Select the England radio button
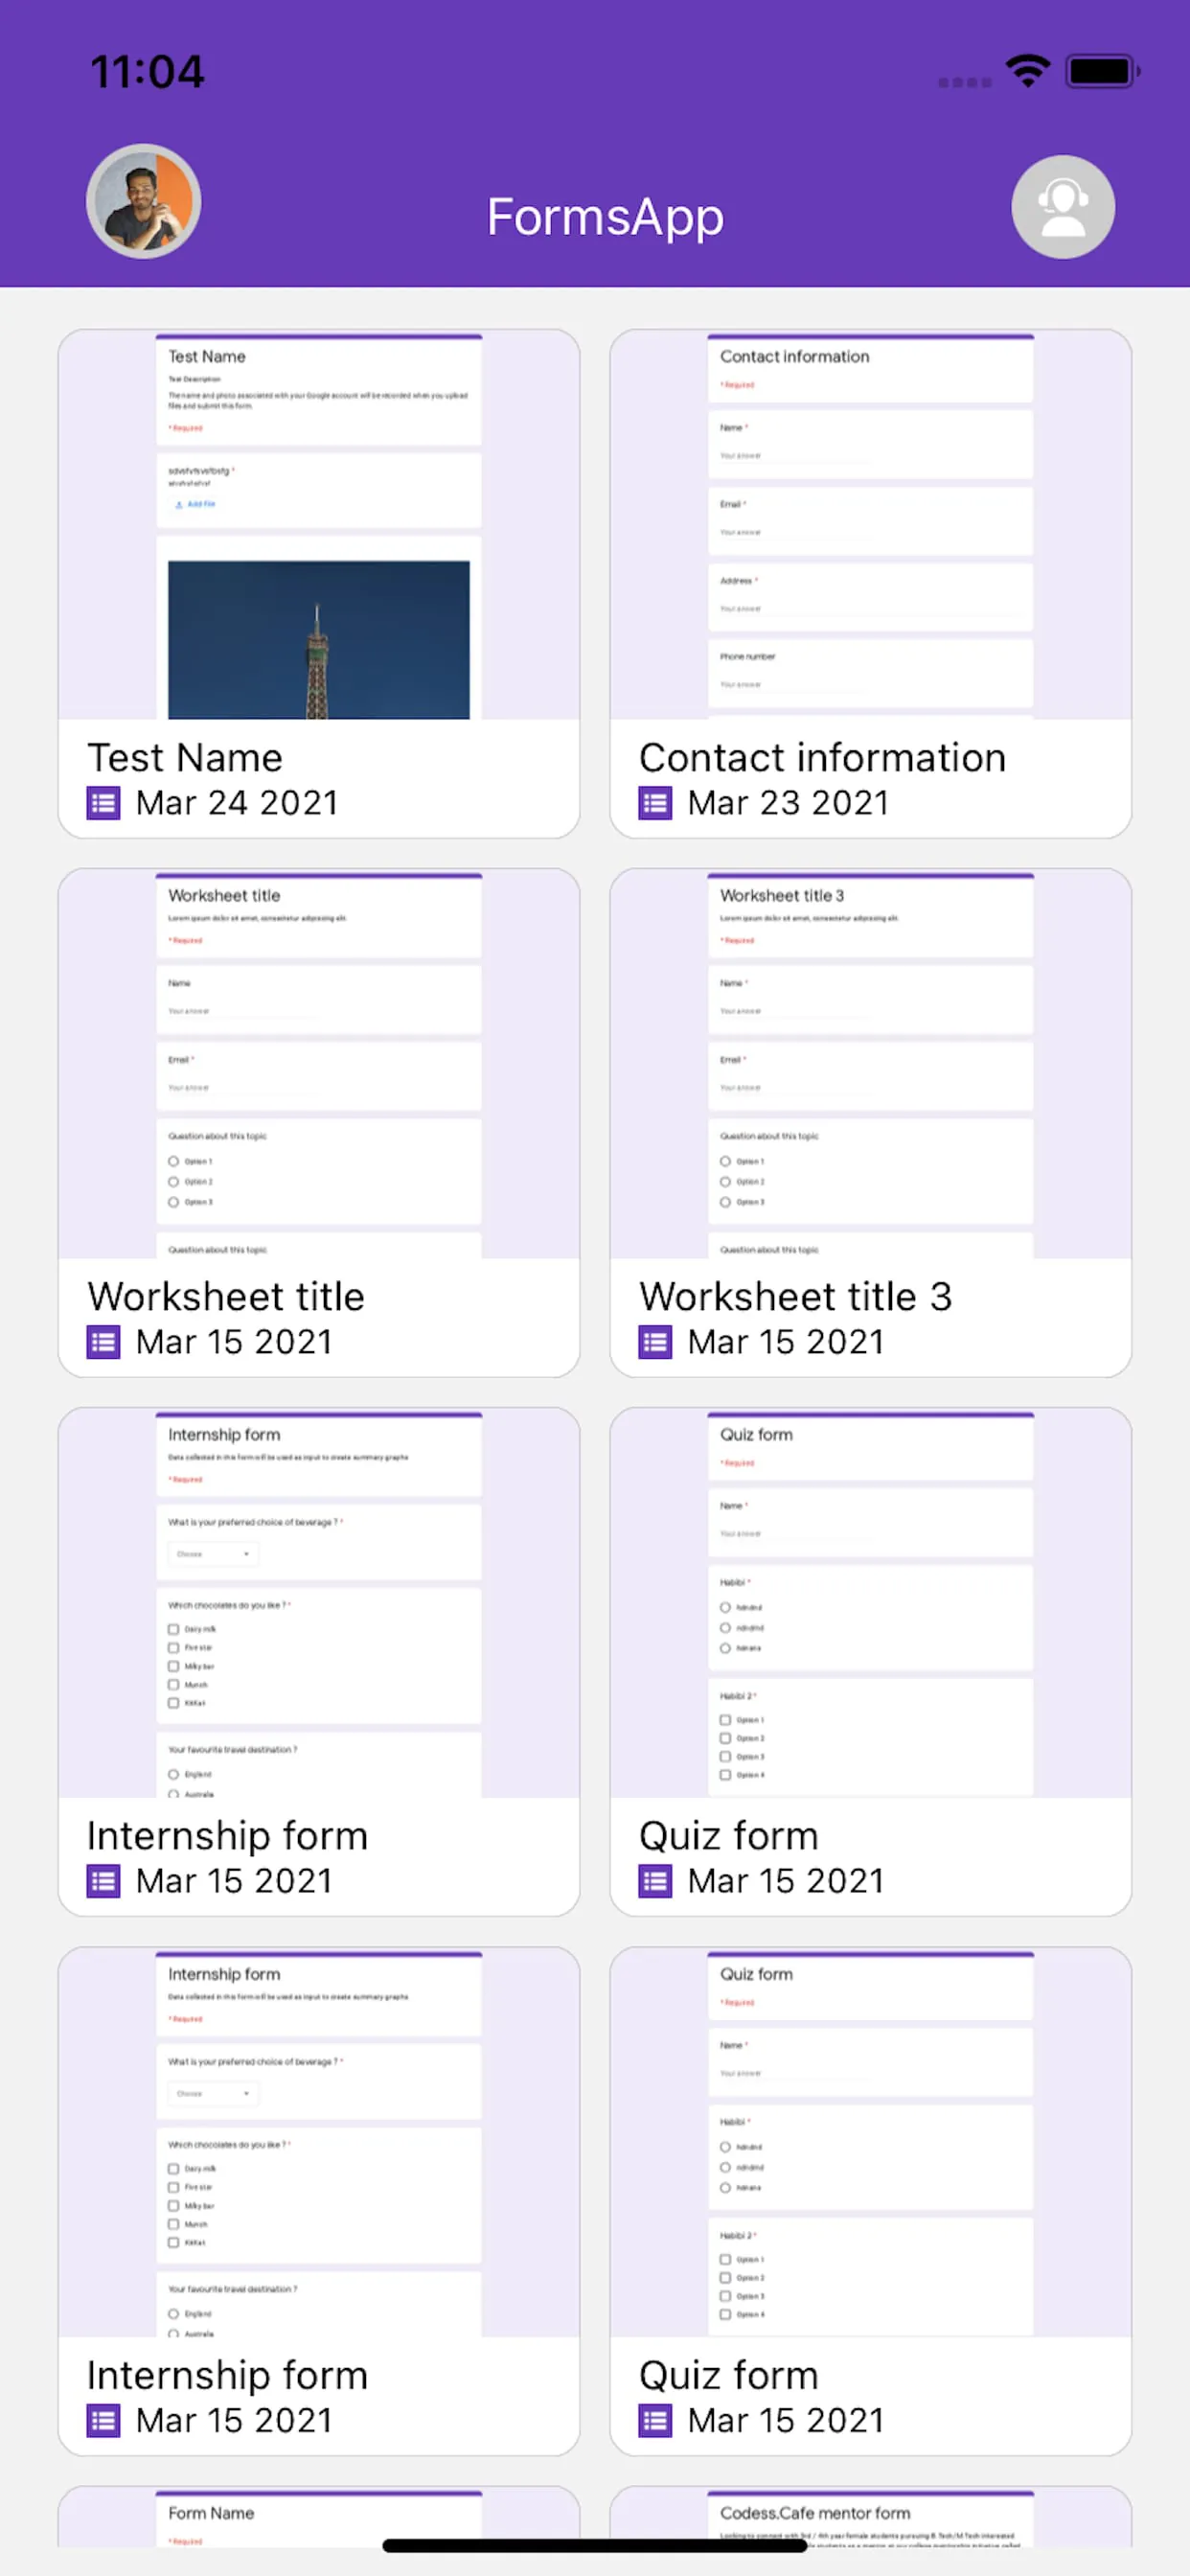This screenshot has width=1190, height=2576. pos(173,1774)
